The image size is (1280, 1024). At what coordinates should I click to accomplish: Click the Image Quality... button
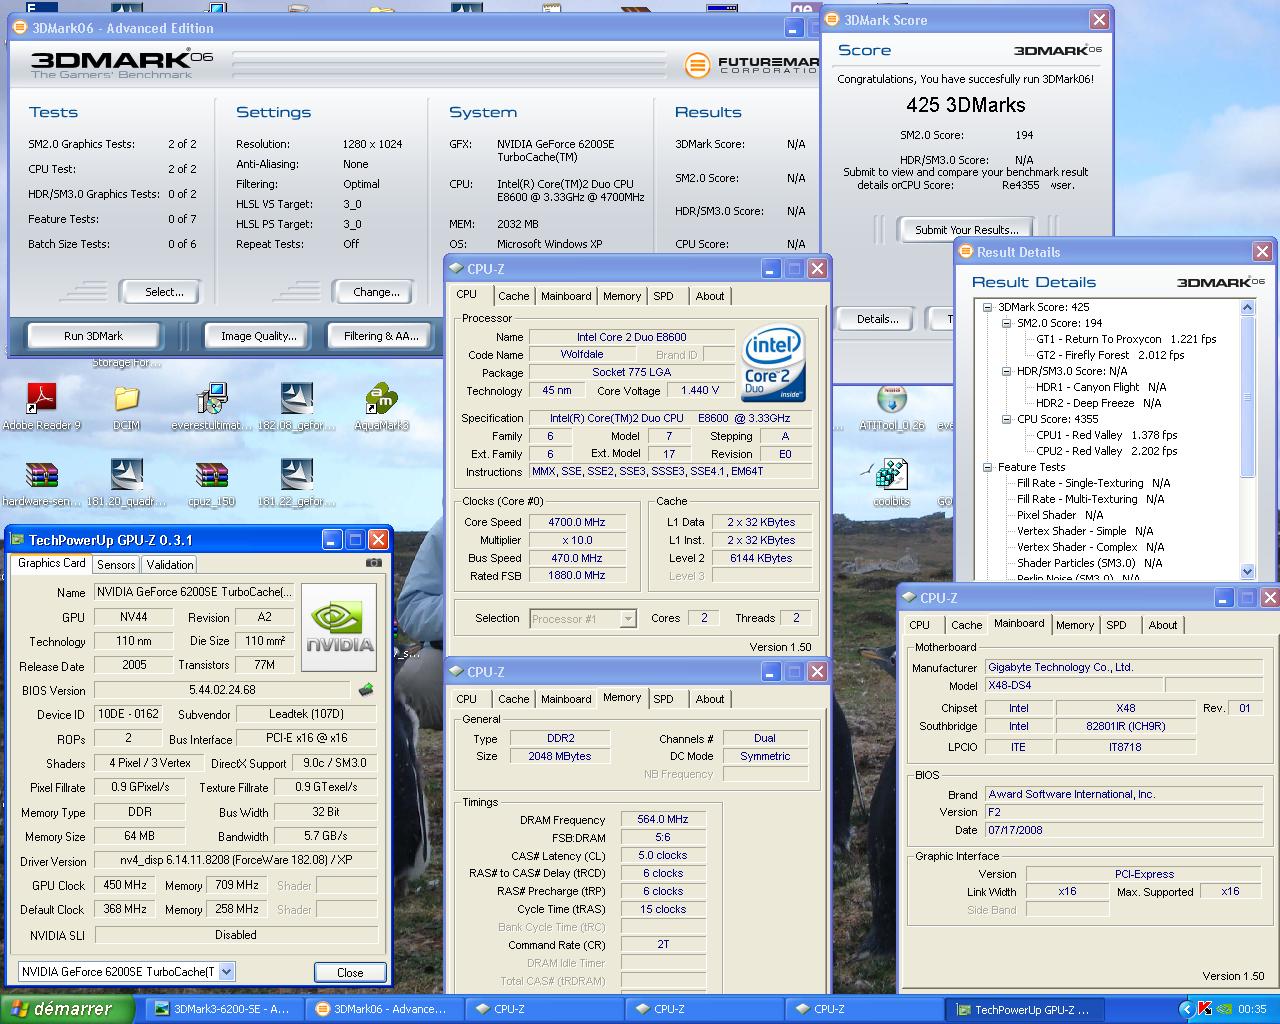259,336
